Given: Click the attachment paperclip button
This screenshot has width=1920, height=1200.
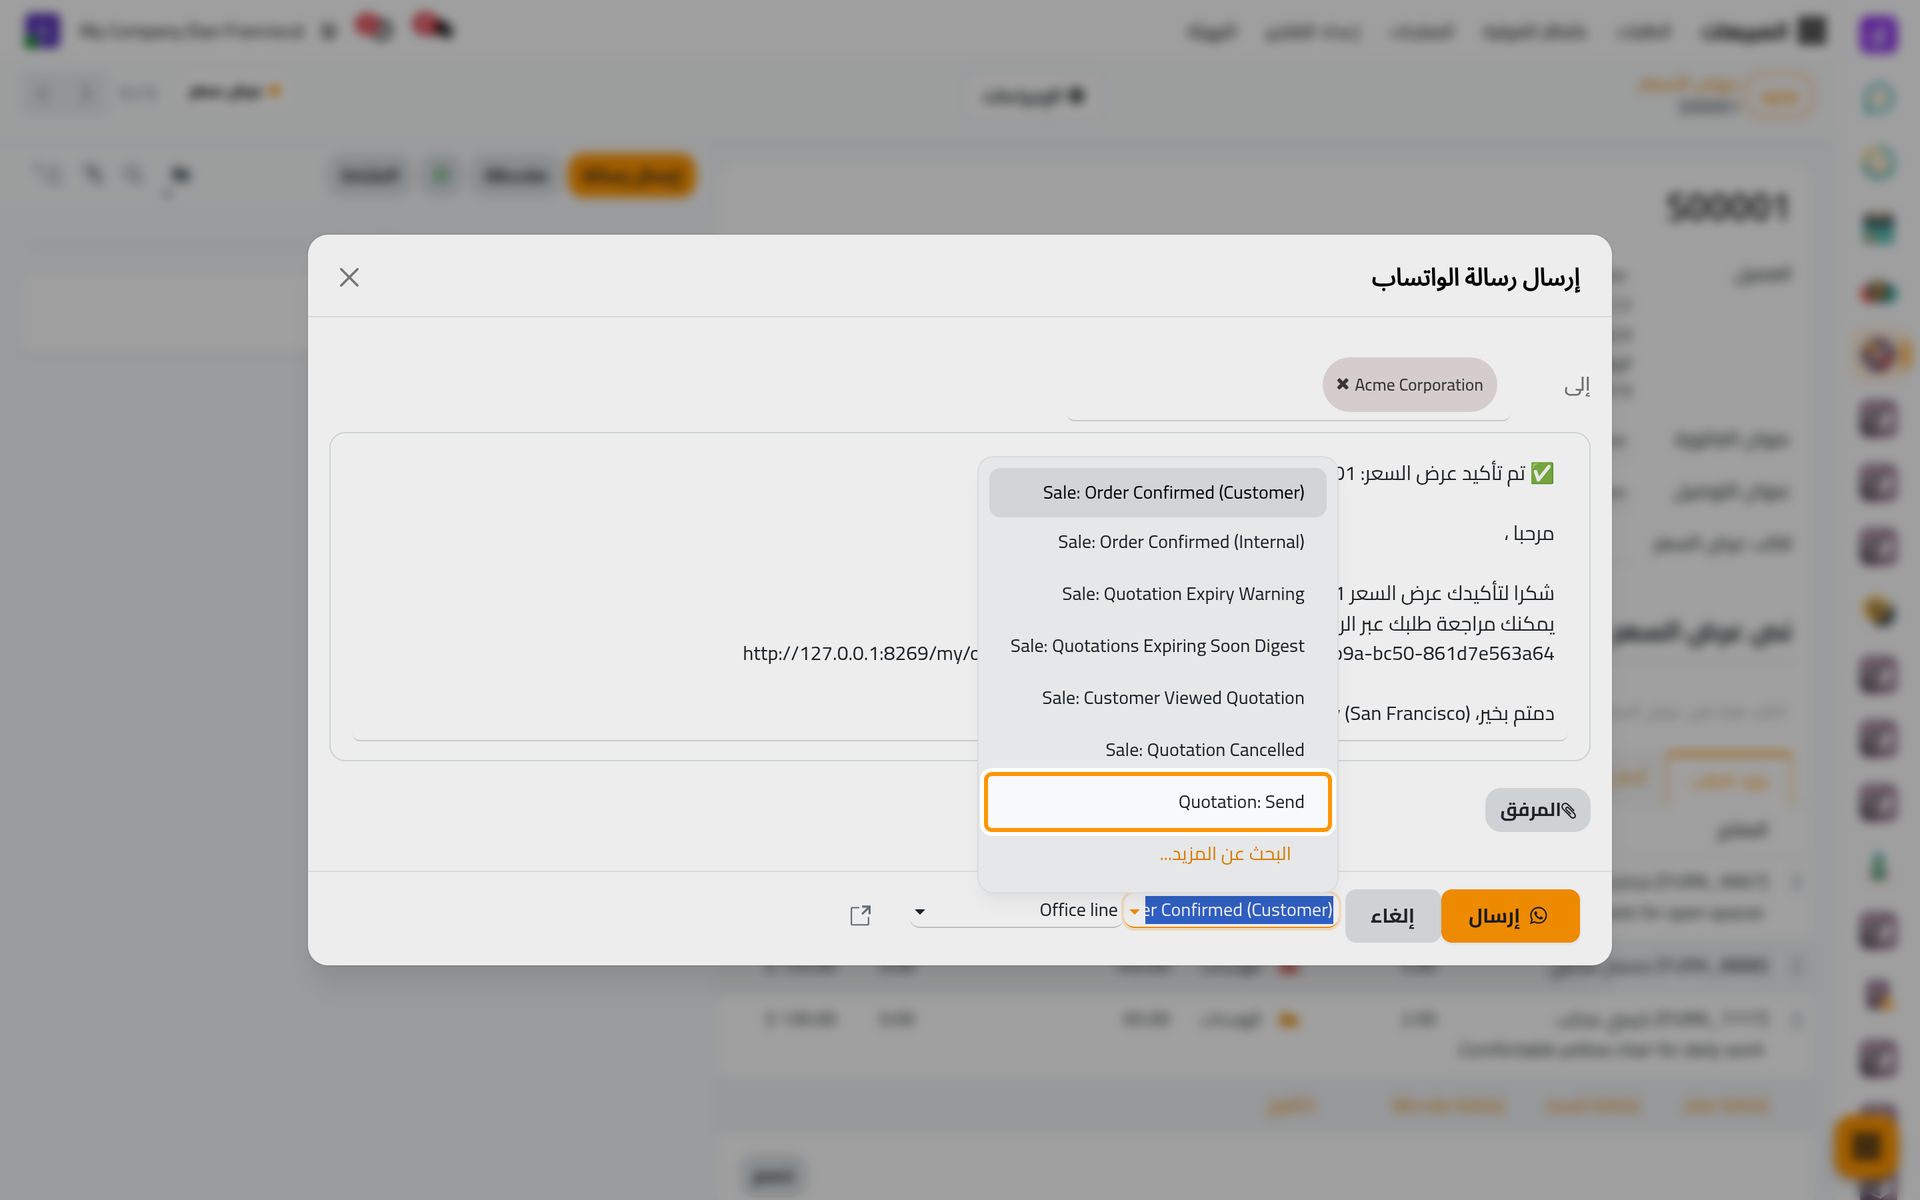Looking at the screenshot, I should [1537, 810].
